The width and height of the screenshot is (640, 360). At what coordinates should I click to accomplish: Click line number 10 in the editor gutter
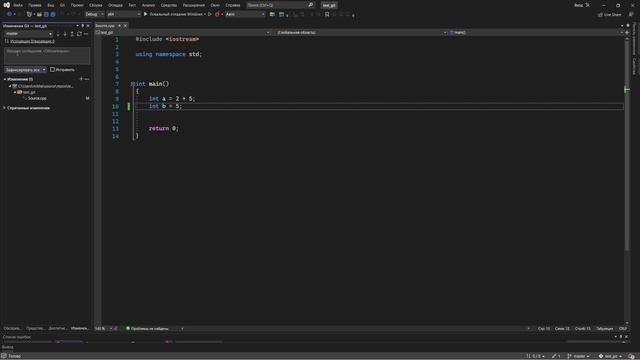point(116,107)
